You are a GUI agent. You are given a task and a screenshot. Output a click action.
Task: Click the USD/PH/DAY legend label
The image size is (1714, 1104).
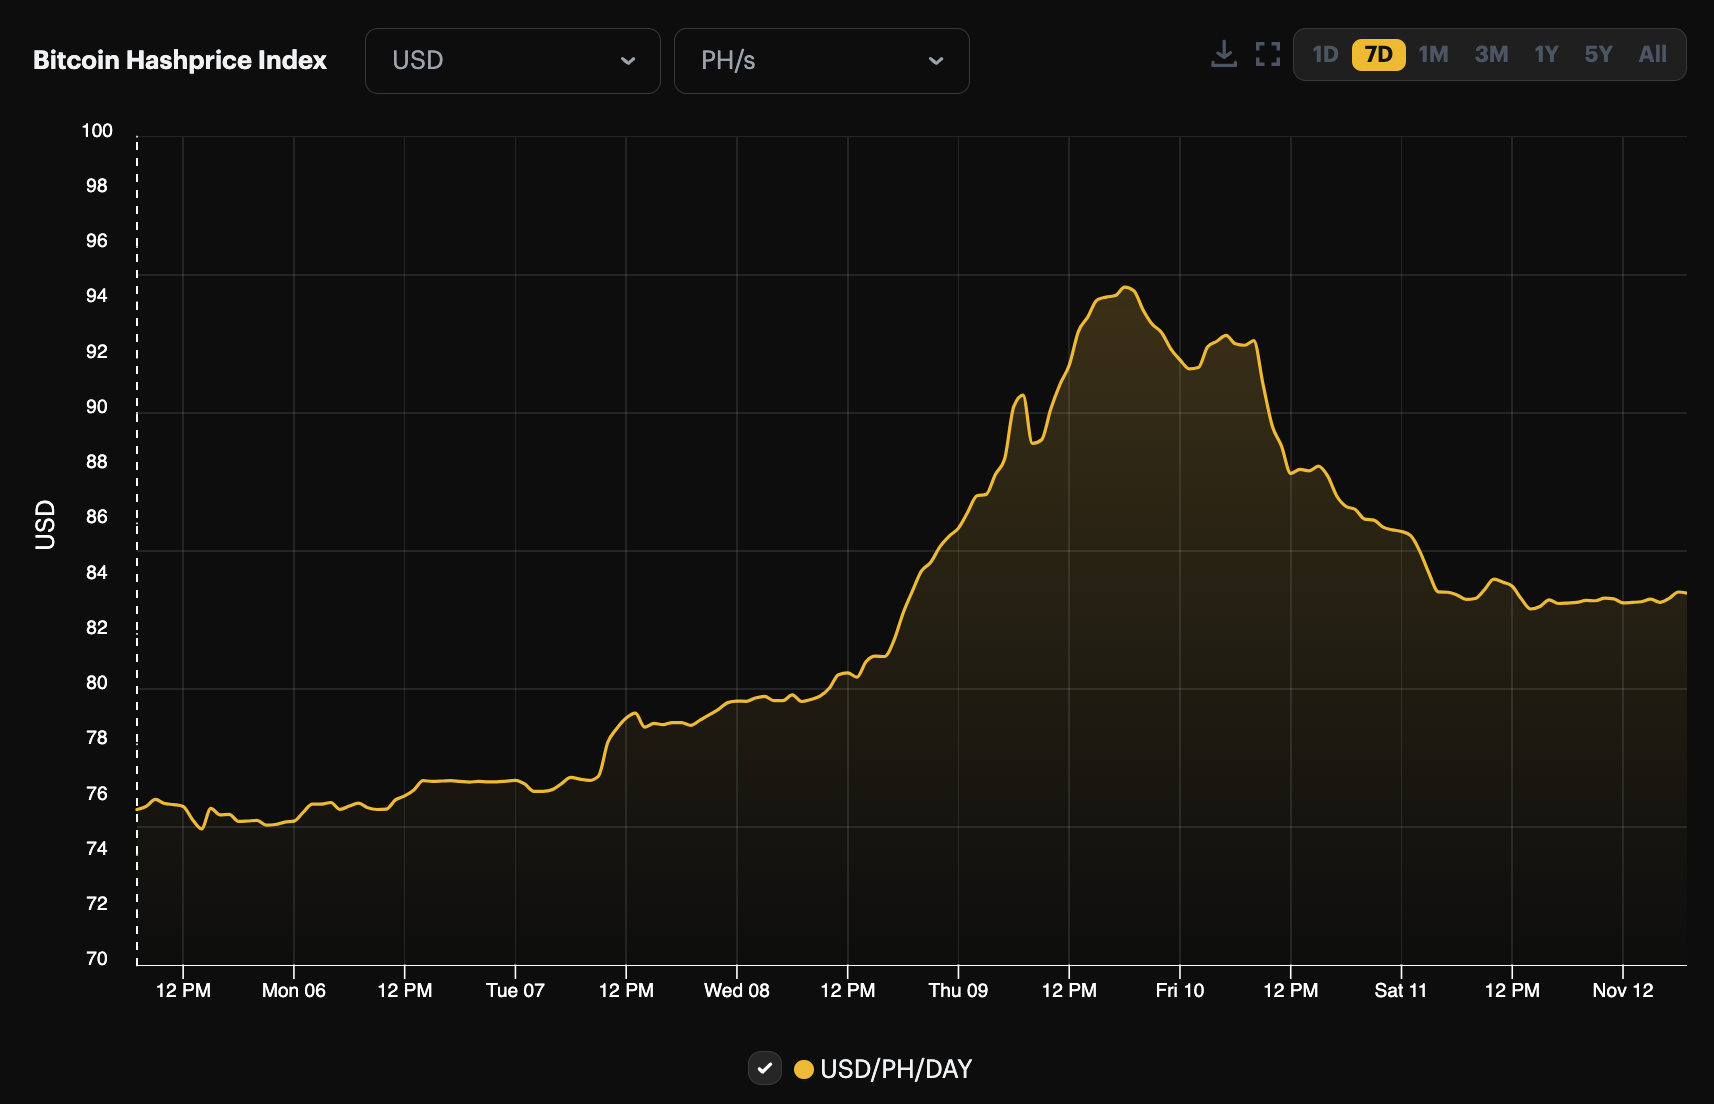coord(895,1068)
